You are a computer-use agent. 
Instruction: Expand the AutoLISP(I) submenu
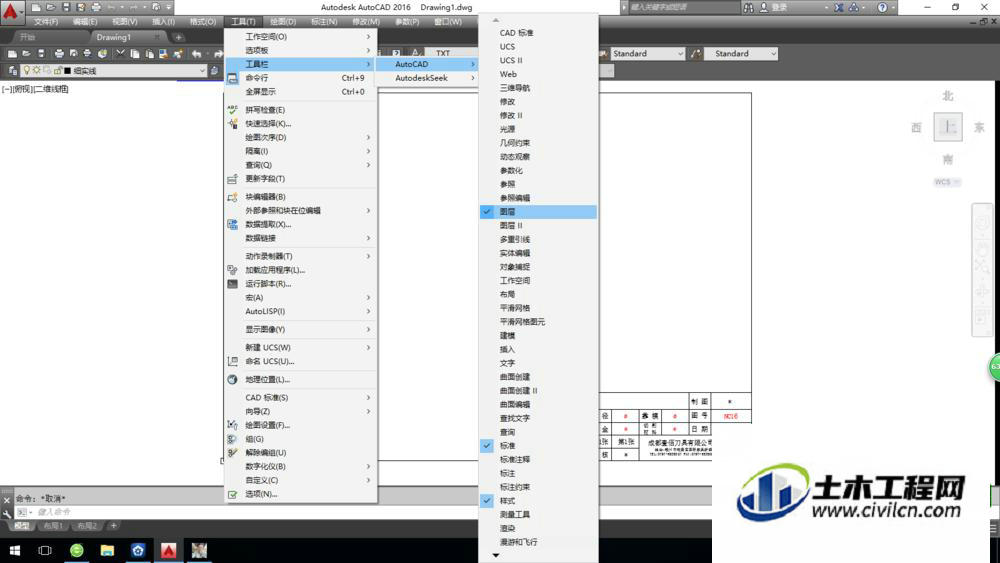click(x=301, y=311)
